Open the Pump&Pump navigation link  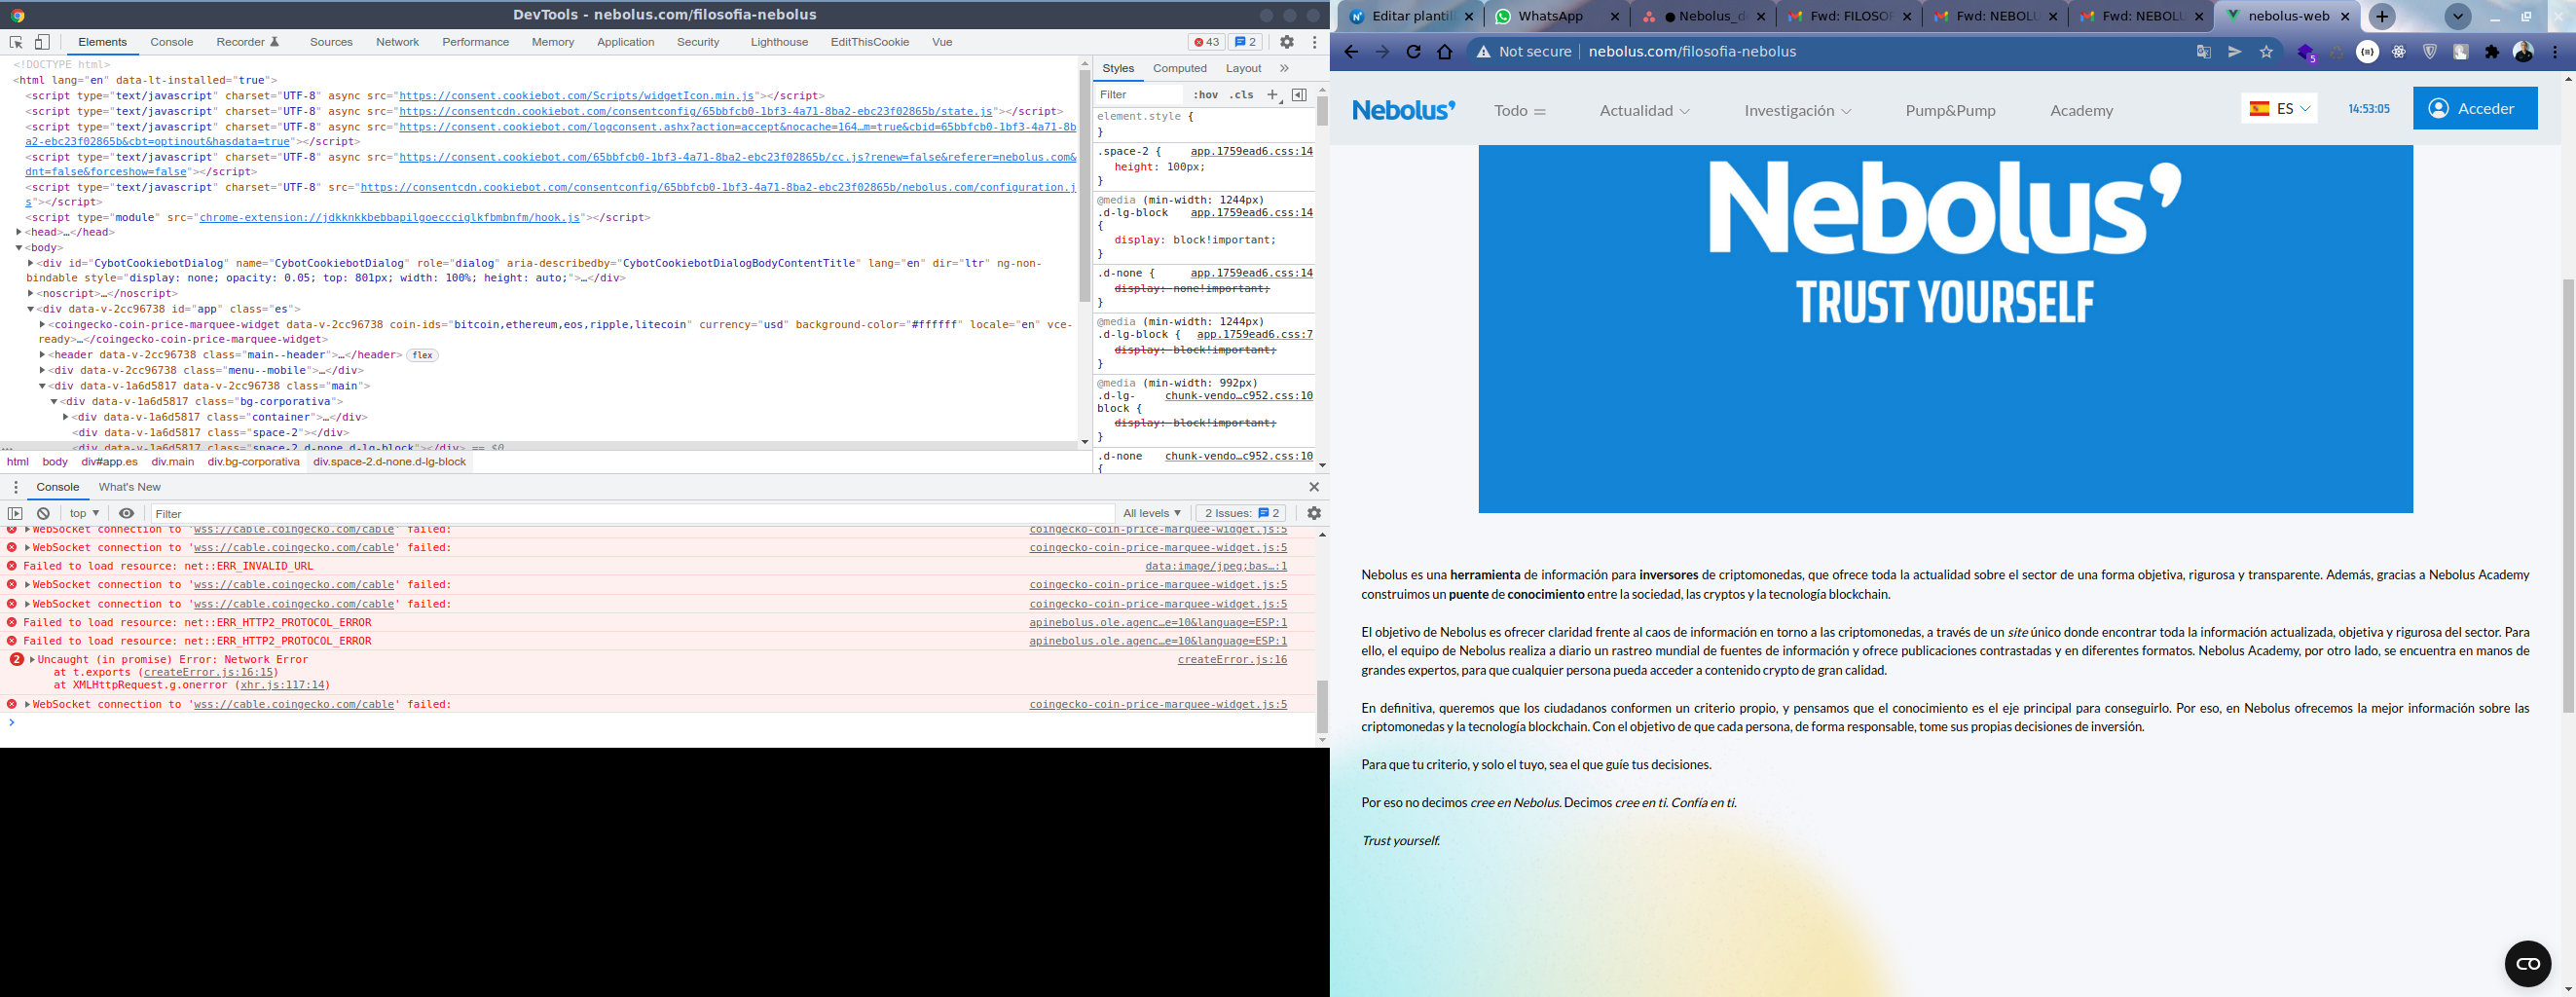point(1950,110)
